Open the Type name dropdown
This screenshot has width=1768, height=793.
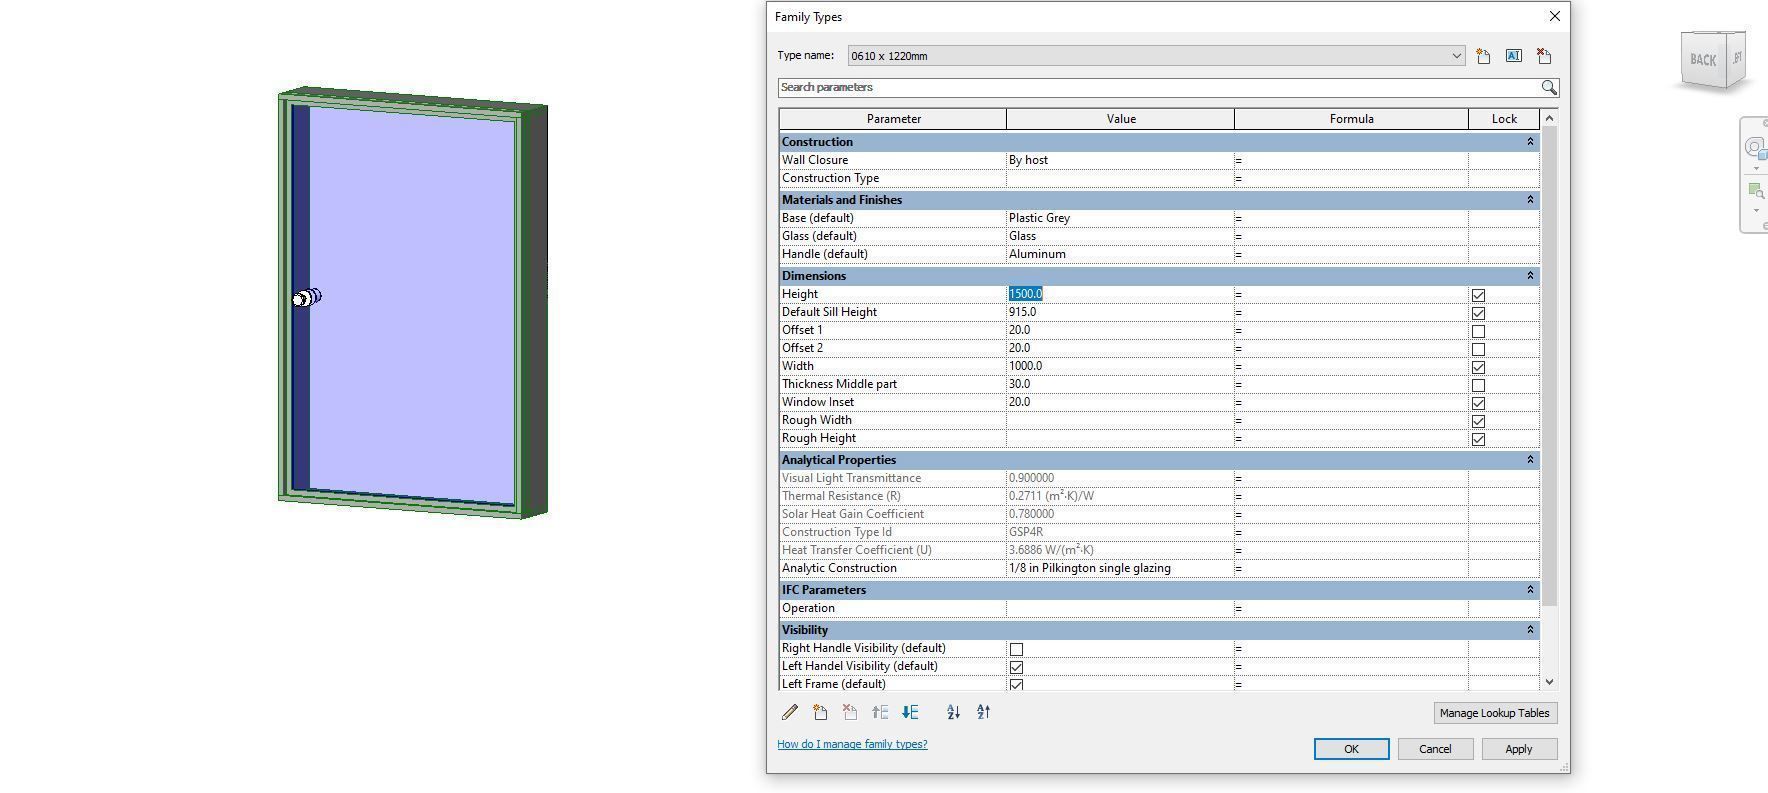point(1456,56)
